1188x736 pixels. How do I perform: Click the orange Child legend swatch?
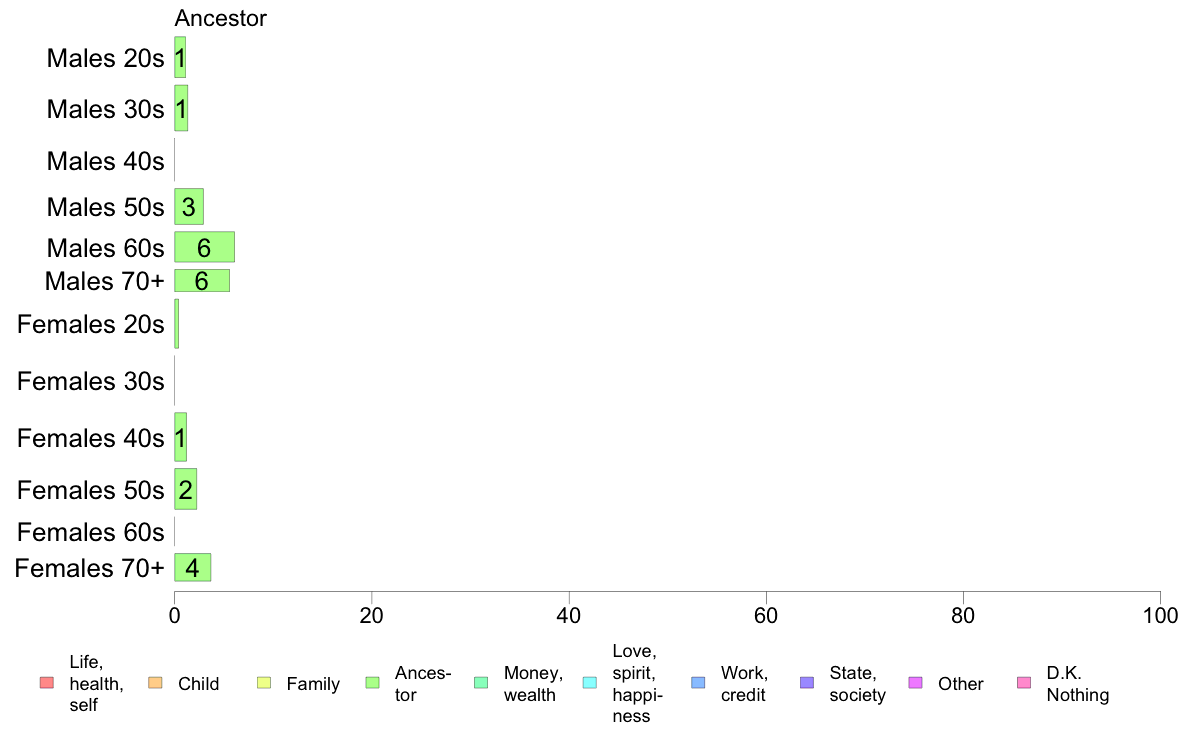(155, 683)
